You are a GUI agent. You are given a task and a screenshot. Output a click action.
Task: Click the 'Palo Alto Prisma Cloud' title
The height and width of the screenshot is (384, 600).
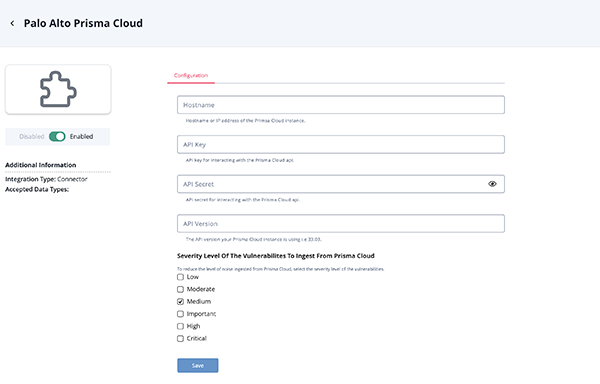pyautogui.click(x=83, y=23)
